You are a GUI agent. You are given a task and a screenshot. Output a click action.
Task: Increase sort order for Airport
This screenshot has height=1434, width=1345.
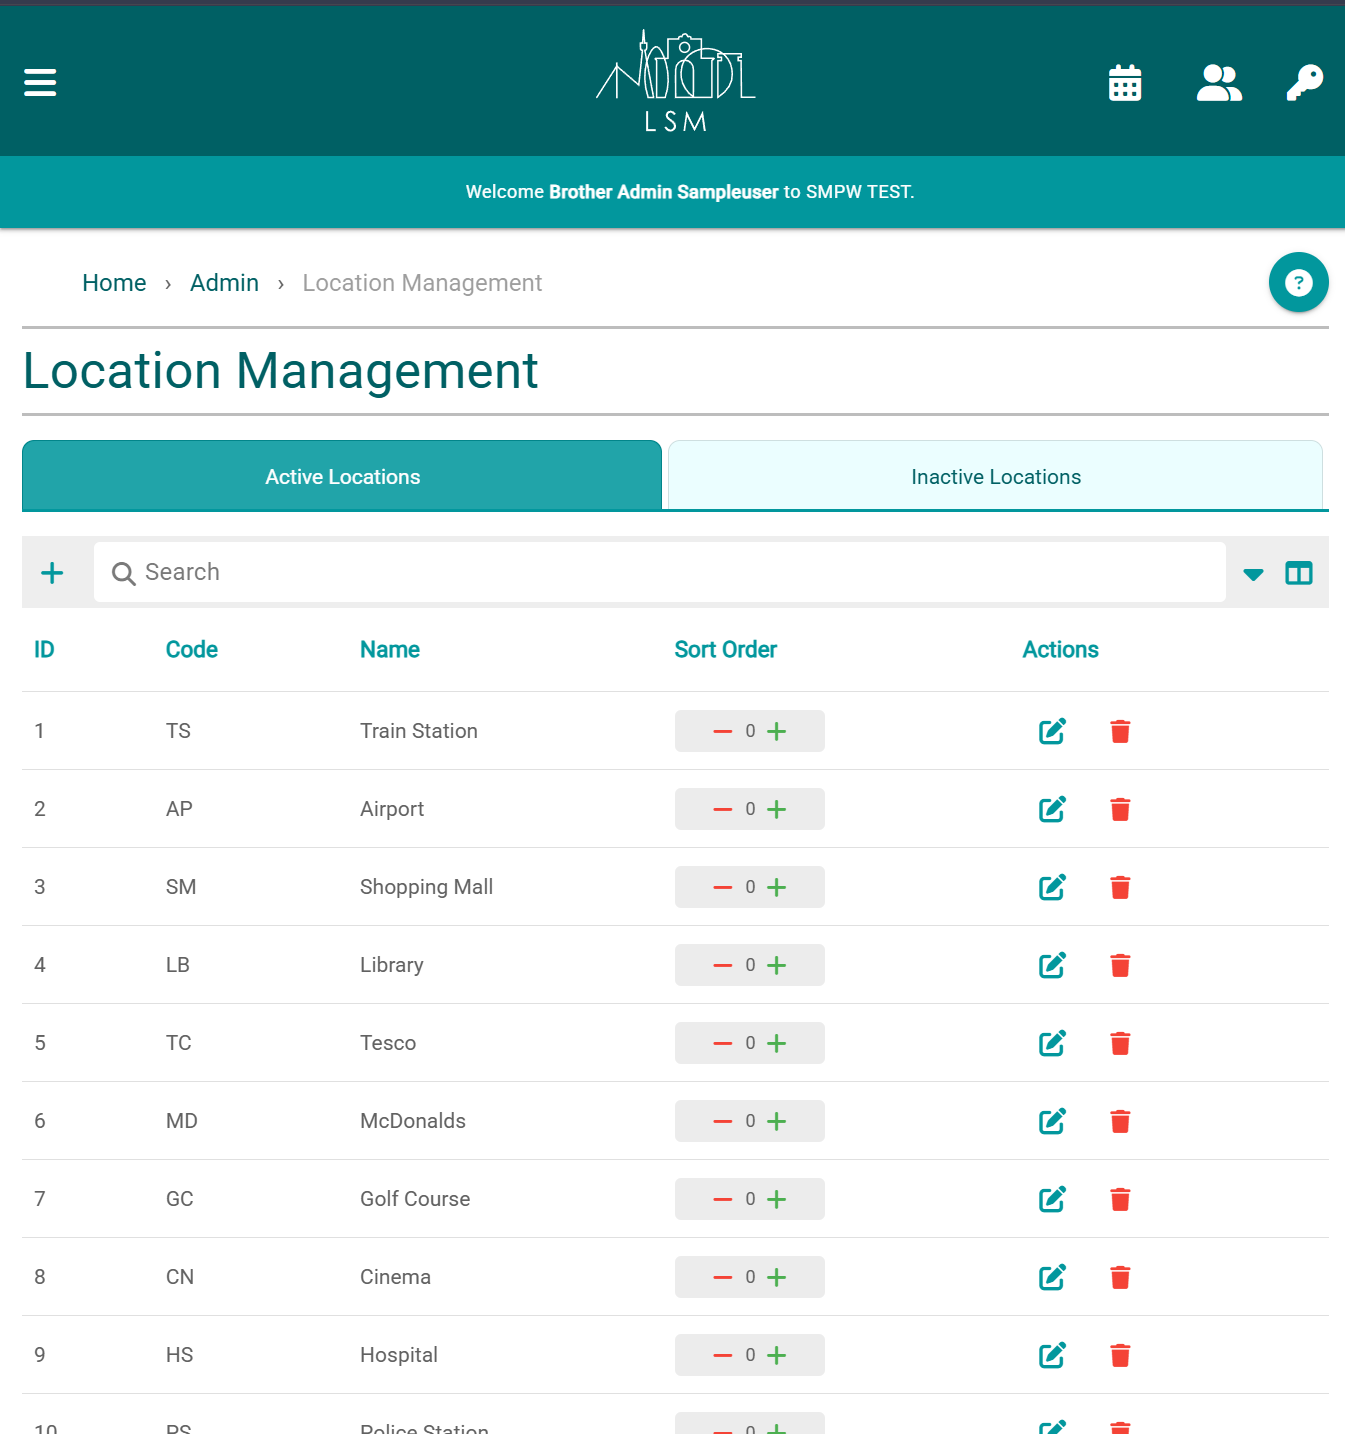(x=777, y=809)
